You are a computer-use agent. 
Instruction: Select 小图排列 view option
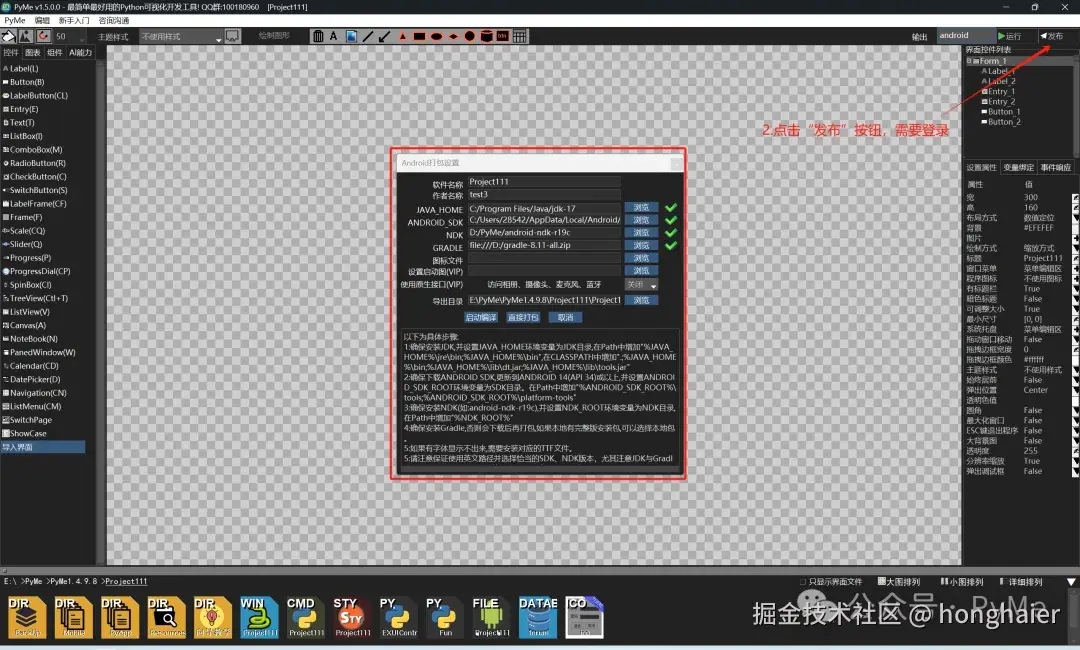962,582
